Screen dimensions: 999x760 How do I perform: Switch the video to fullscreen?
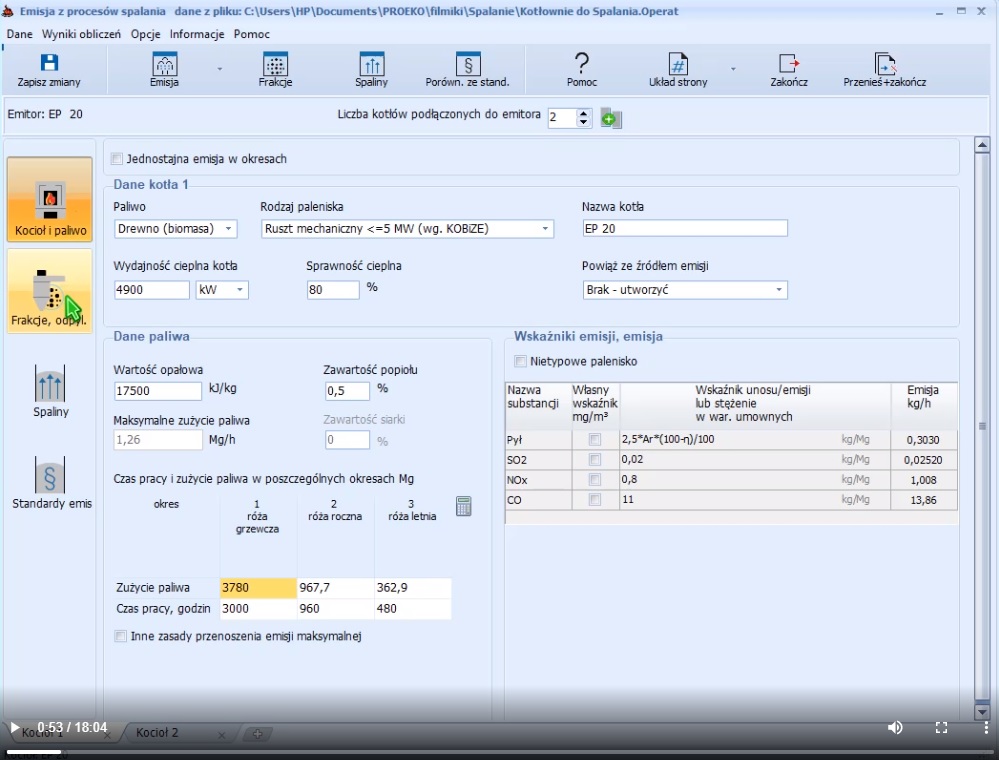[941, 728]
